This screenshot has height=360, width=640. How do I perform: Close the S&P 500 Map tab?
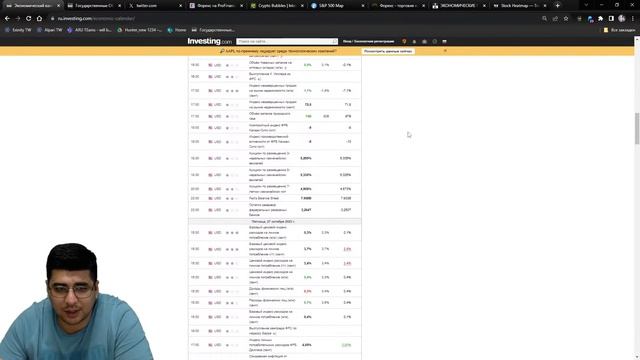tap(363, 6)
